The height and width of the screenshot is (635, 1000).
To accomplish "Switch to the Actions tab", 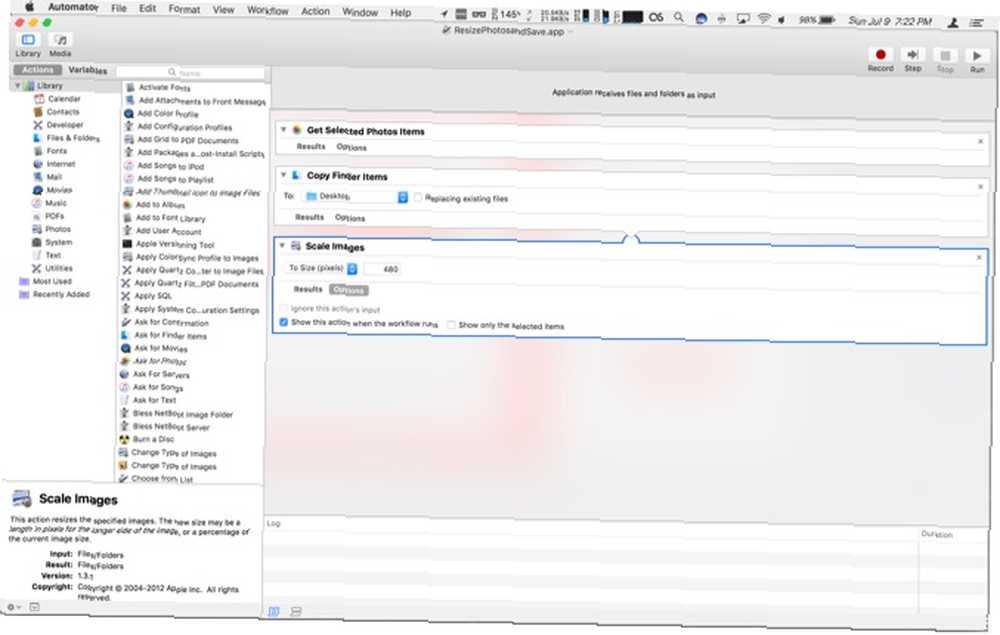I will [x=38, y=69].
